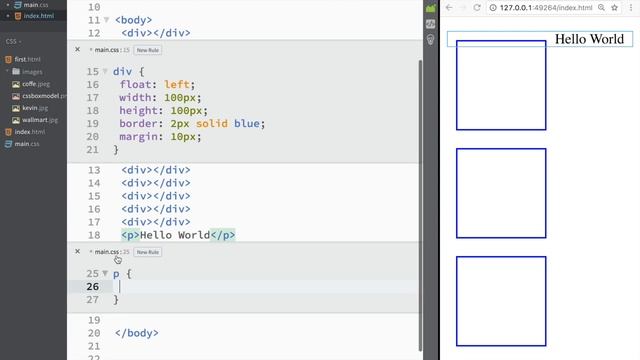
Task: Click the '<div></div>' on line 17
Action: [x=156, y=222]
